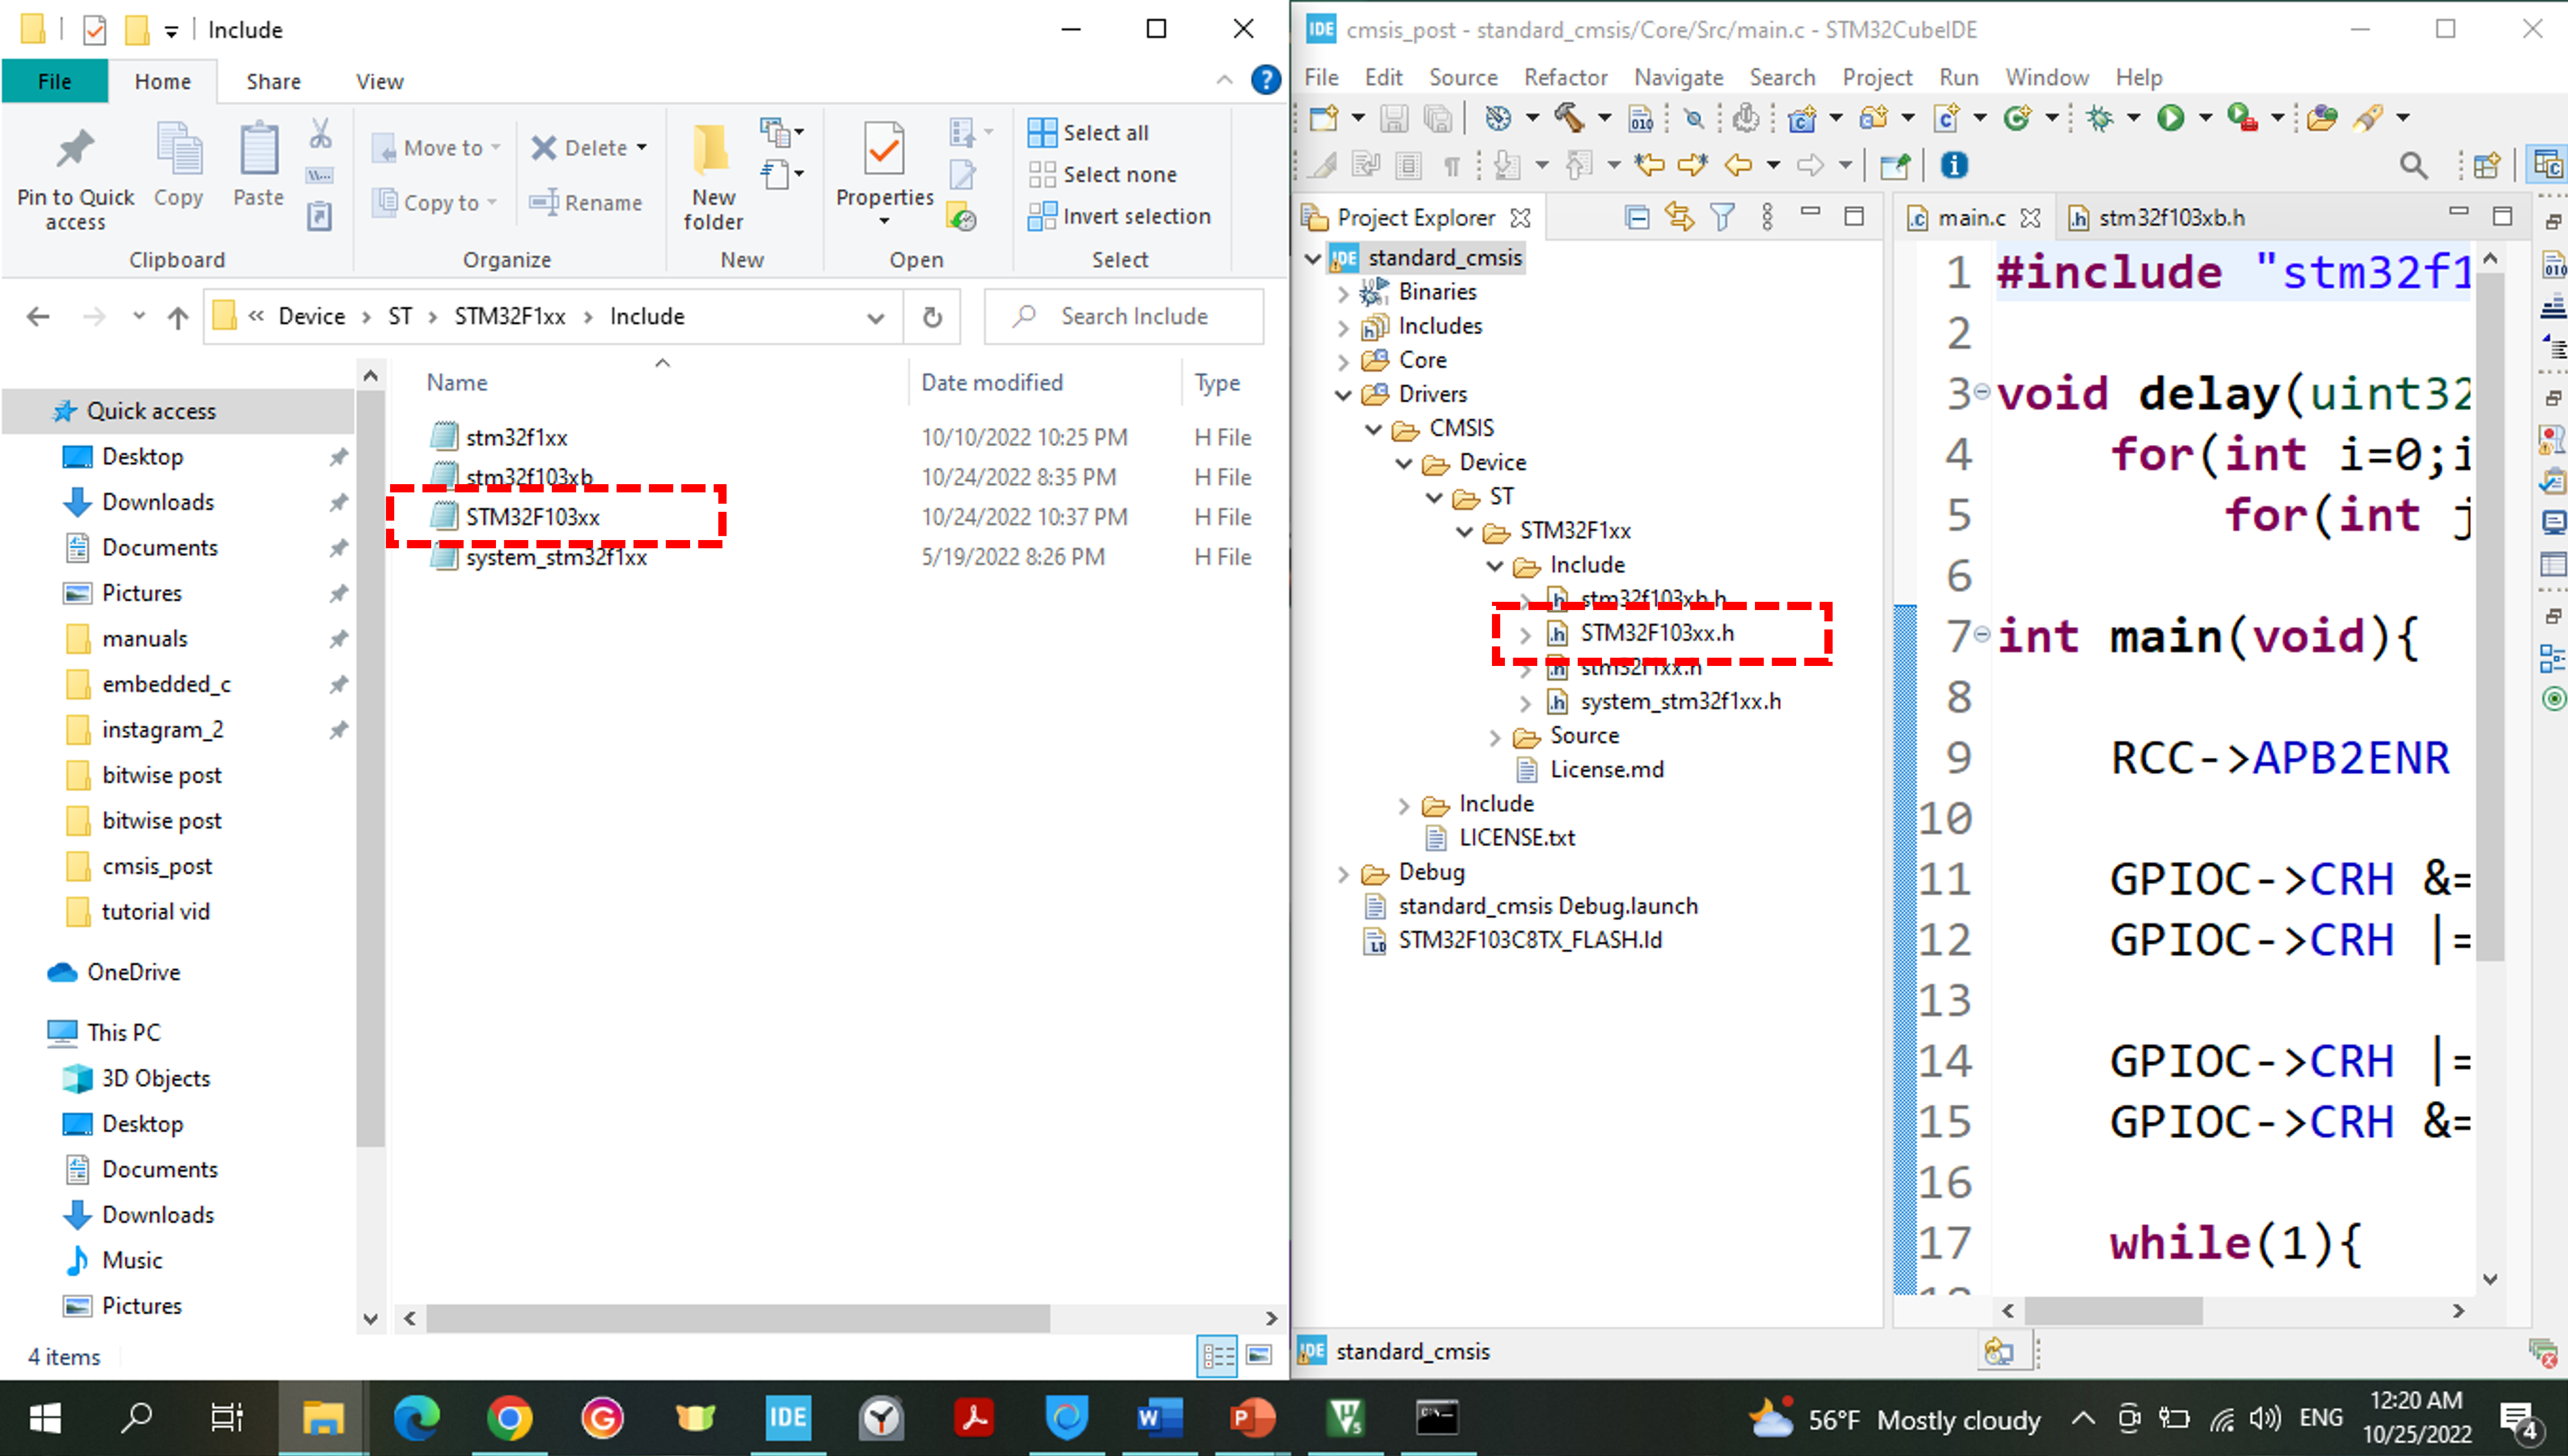Image resolution: width=2568 pixels, height=1456 pixels.
Task: Expand the Core folder
Action: [x=1343, y=361]
